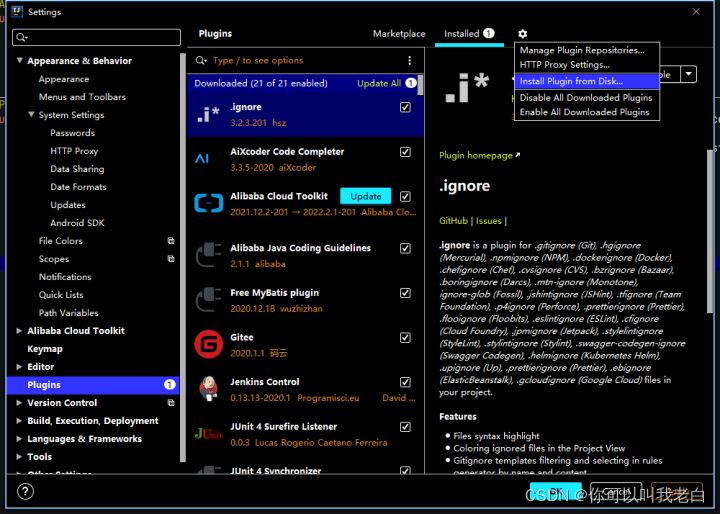Uncheck the Gitee plugin checkbox
The width and height of the screenshot is (720, 514).
click(405, 338)
